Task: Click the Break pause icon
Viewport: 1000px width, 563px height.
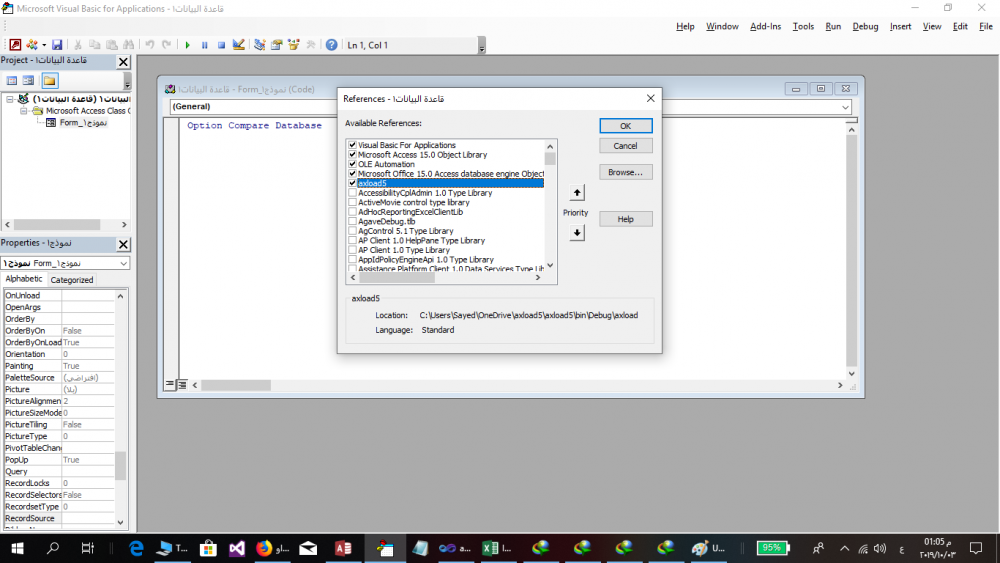Action: (x=205, y=45)
